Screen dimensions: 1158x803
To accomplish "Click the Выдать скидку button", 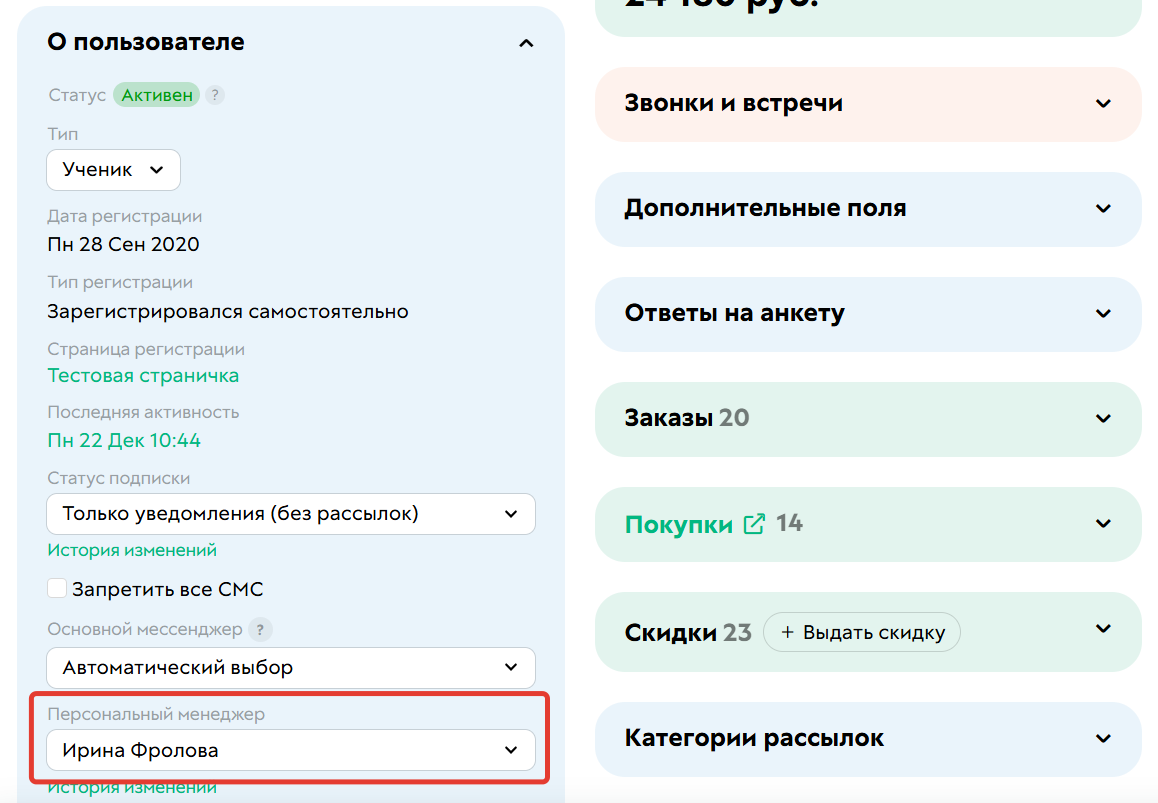I will pos(862,631).
